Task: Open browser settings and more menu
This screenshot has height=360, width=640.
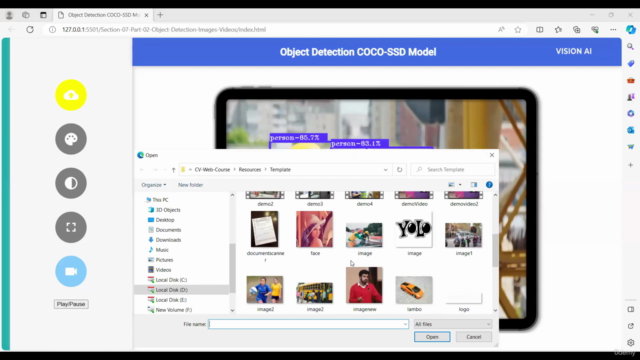Action: [x=613, y=29]
